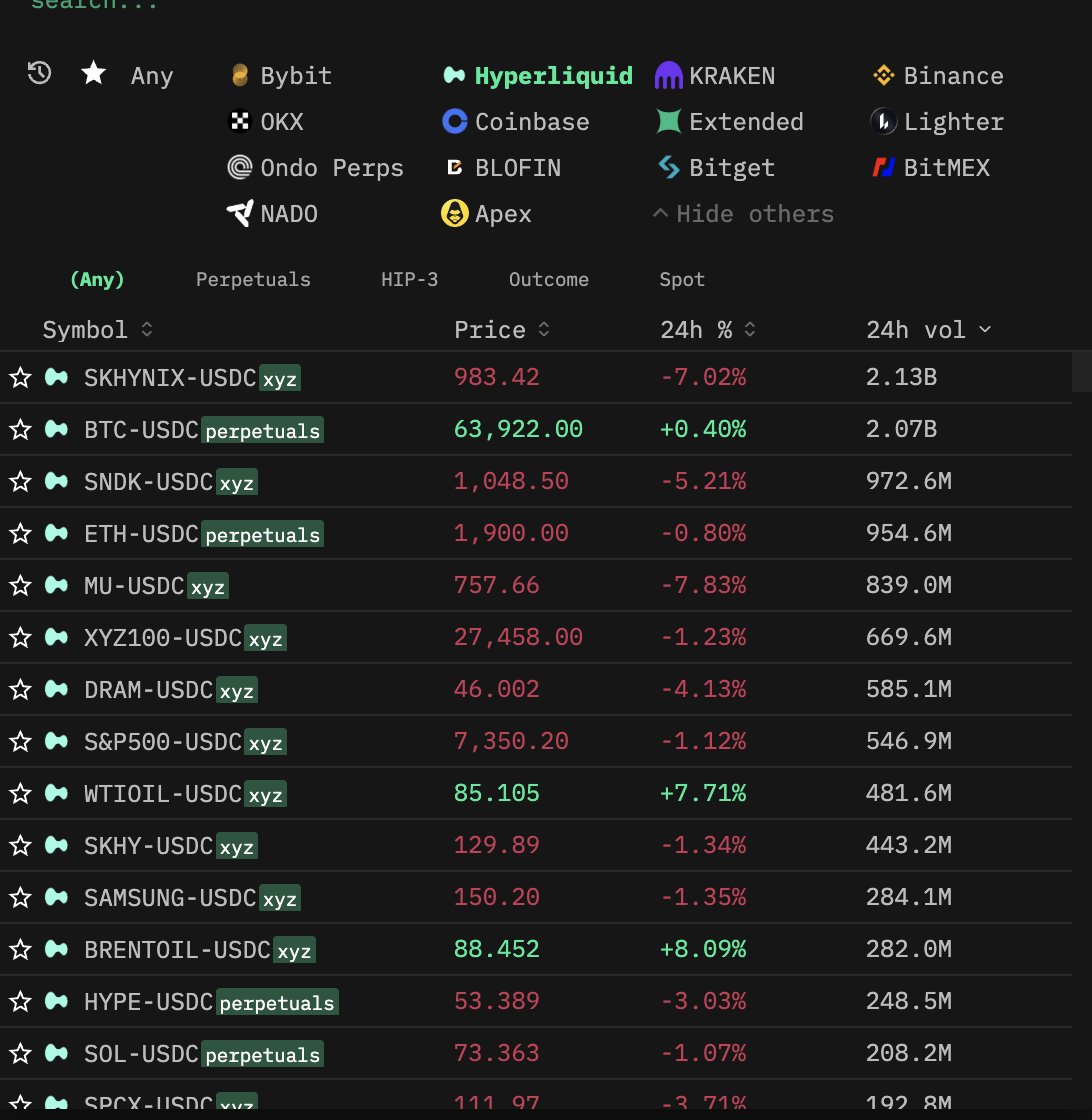Select BTC price 63,922.00
Image resolution: width=1092 pixels, height=1120 pixels.
click(519, 429)
